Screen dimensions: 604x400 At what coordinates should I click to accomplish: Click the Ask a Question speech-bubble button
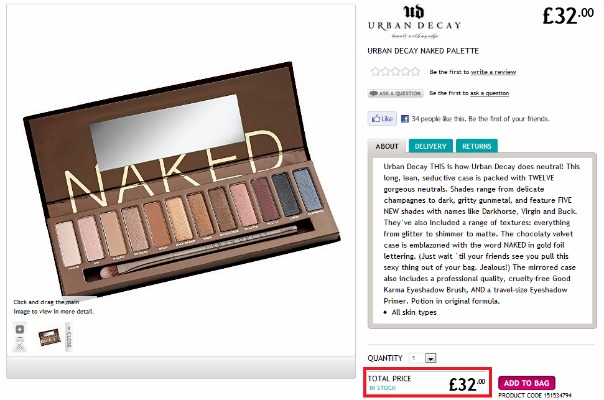coord(396,93)
